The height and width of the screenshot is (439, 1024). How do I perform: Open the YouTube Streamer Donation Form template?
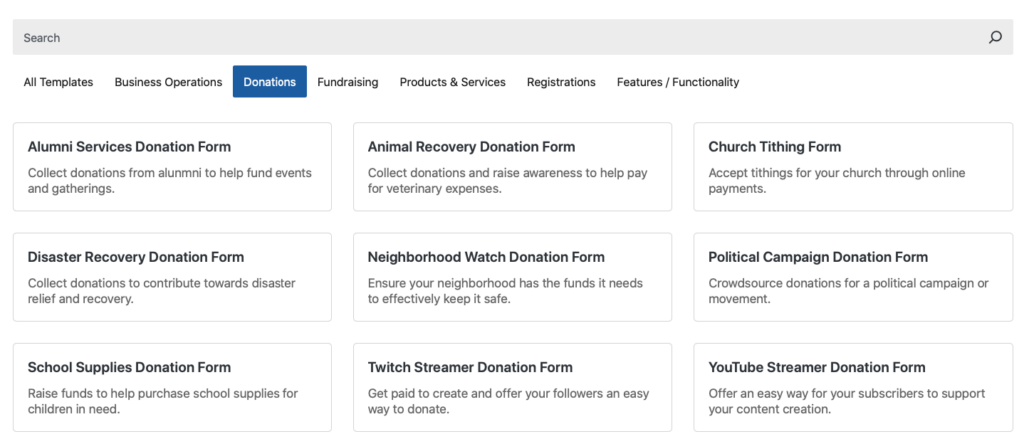click(x=853, y=388)
